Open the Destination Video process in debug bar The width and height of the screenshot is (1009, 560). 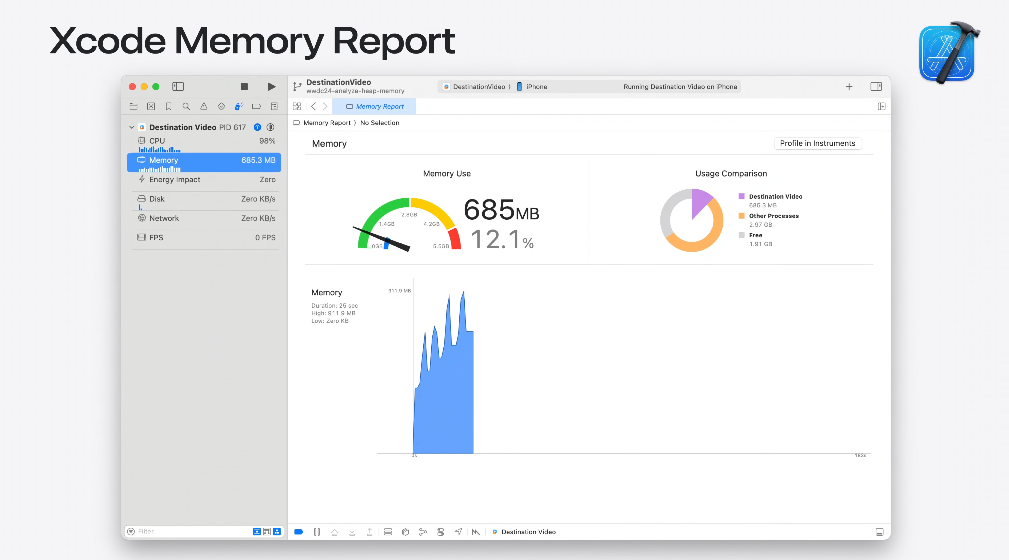point(524,532)
